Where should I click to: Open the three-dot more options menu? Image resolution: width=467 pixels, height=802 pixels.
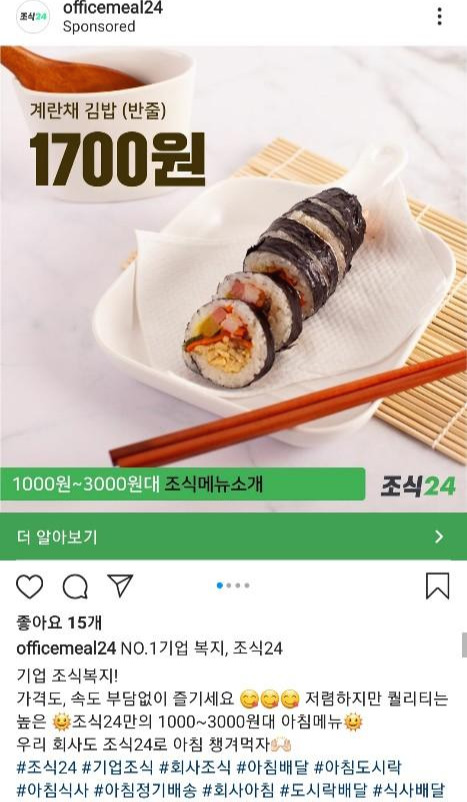439,17
